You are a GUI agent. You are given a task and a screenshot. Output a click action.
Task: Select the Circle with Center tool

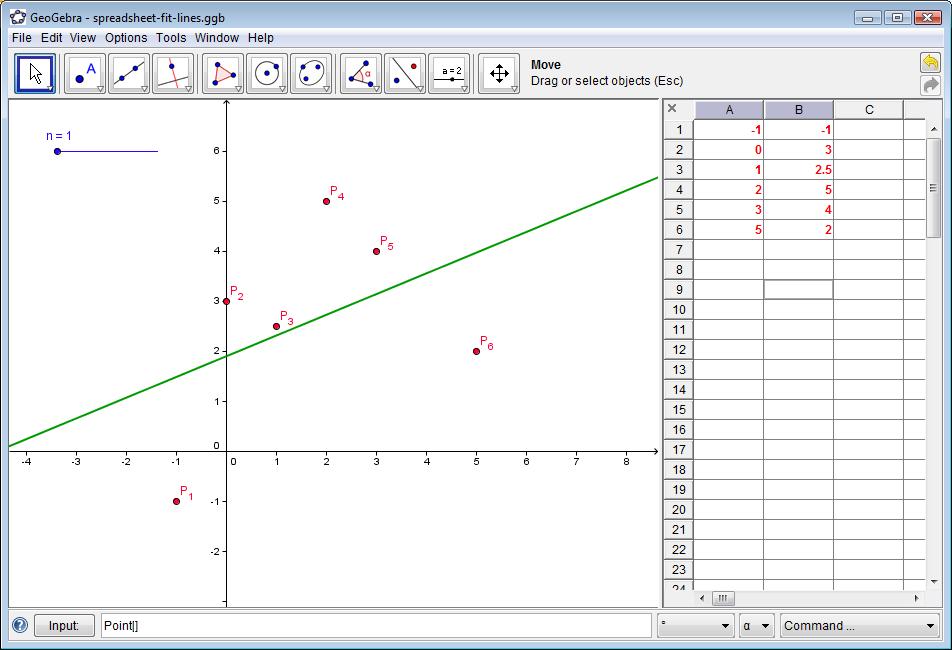coord(267,73)
